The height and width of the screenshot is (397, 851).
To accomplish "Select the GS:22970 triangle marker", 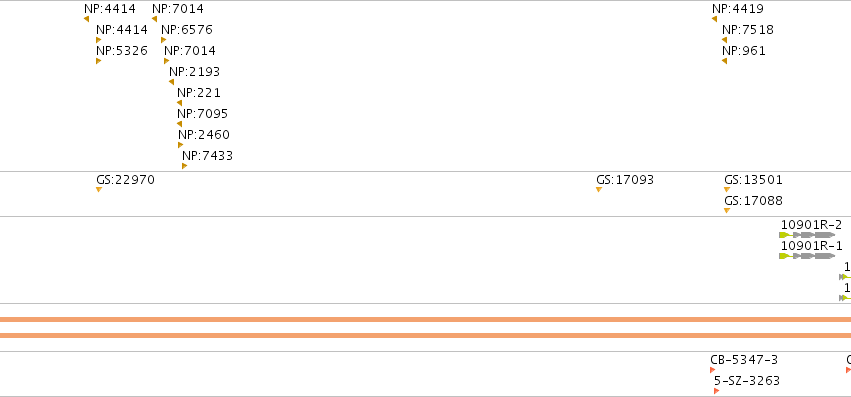I will point(99,190).
